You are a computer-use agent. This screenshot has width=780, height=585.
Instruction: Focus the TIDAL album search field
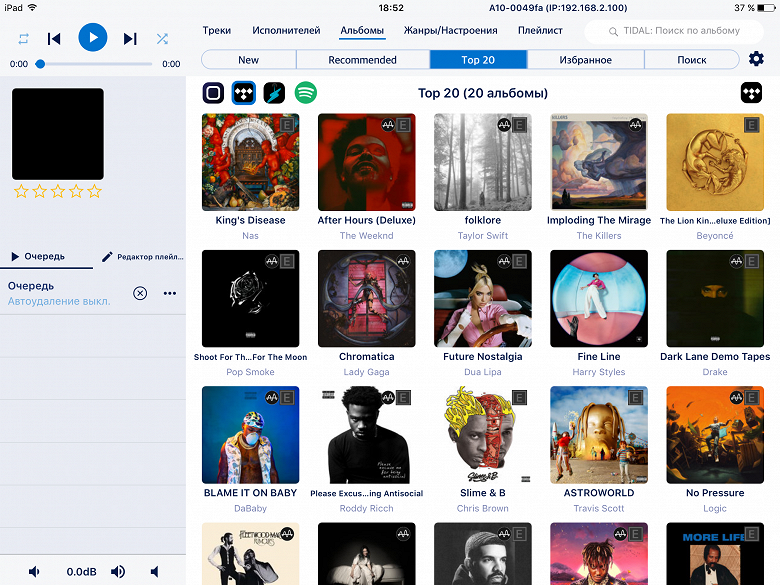674,31
